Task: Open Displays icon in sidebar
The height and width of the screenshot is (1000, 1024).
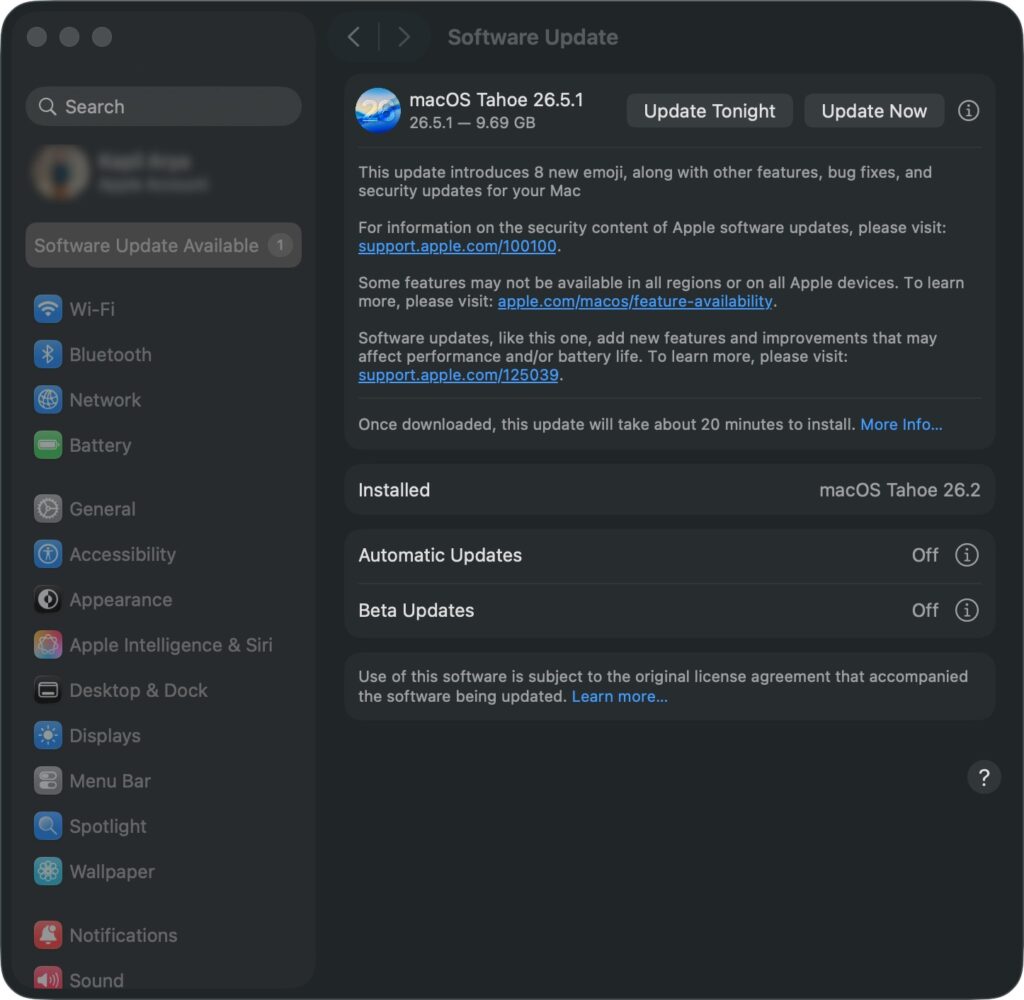Action: pyautogui.click(x=48, y=735)
